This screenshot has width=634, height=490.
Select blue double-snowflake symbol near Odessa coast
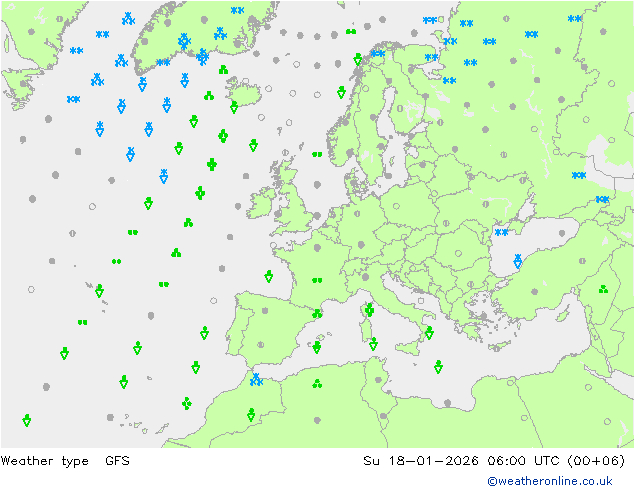(x=501, y=232)
